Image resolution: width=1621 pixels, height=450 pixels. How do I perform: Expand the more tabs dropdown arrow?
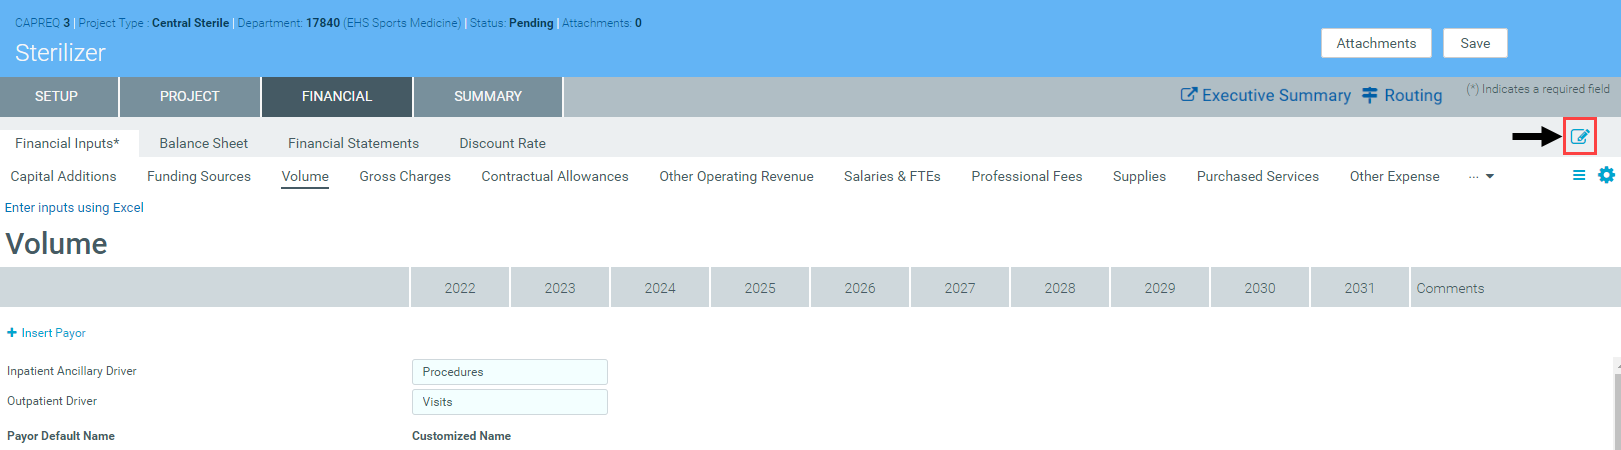[x=1490, y=177]
